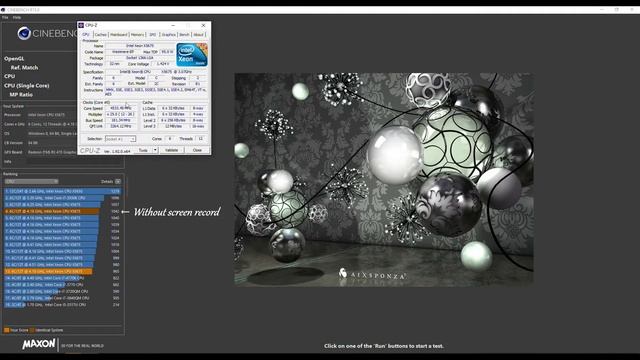Select the orange ranking row number 13

click(63, 271)
